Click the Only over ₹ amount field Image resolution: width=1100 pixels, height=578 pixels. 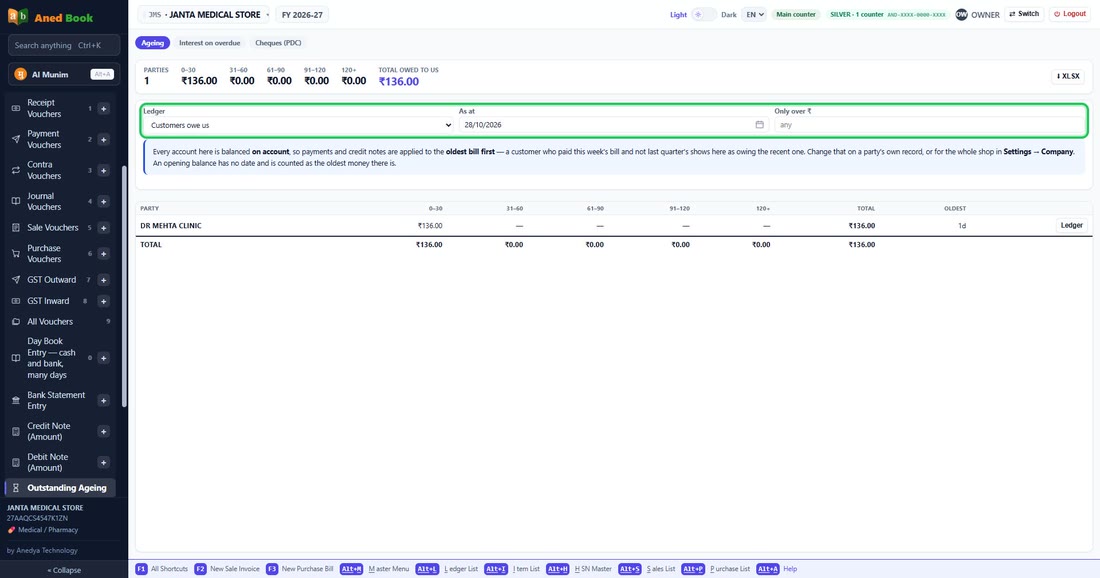coord(929,125)
